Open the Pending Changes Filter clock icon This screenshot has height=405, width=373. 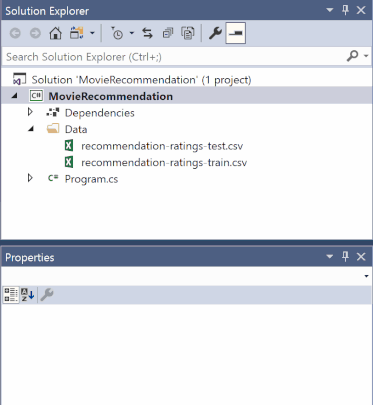tap(117, 33)
